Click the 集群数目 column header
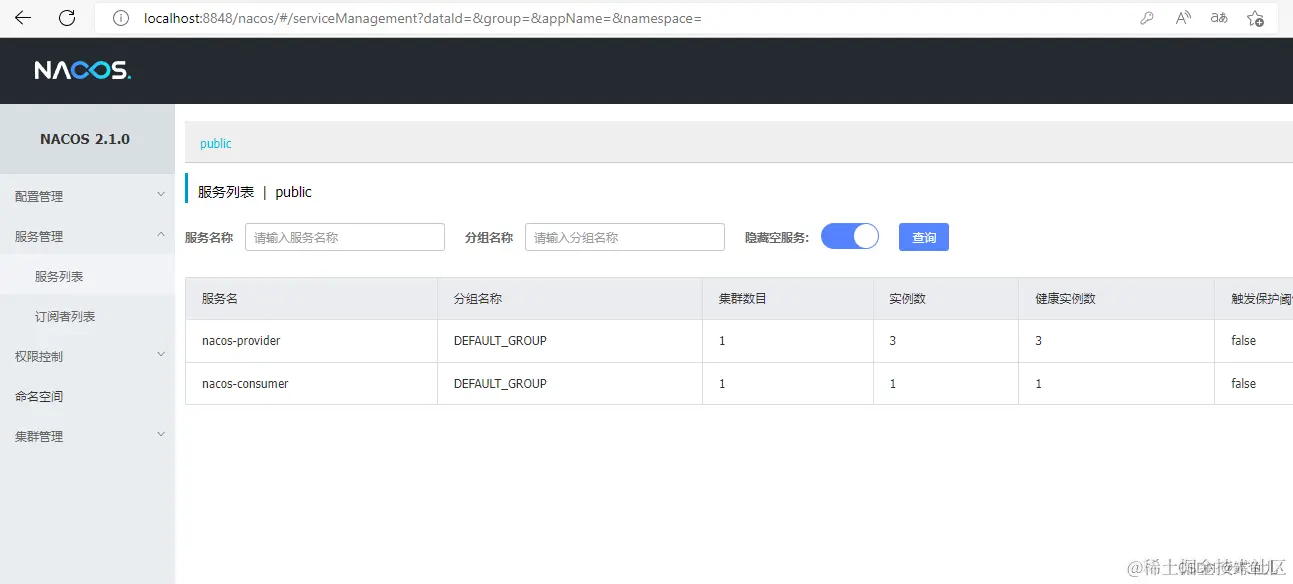1293x584 pixels. point(743,299)
